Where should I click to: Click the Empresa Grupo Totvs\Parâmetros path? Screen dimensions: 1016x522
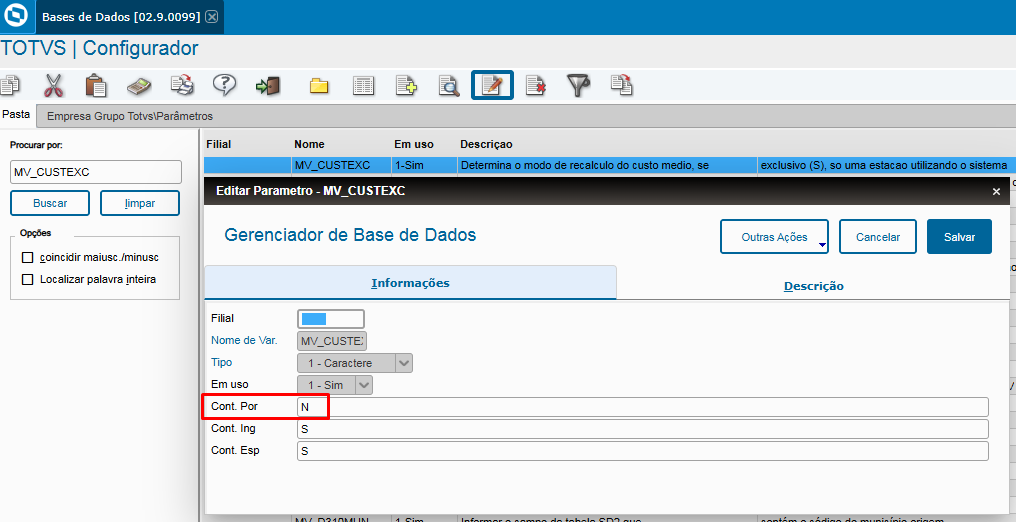click(x=130, y=117)
